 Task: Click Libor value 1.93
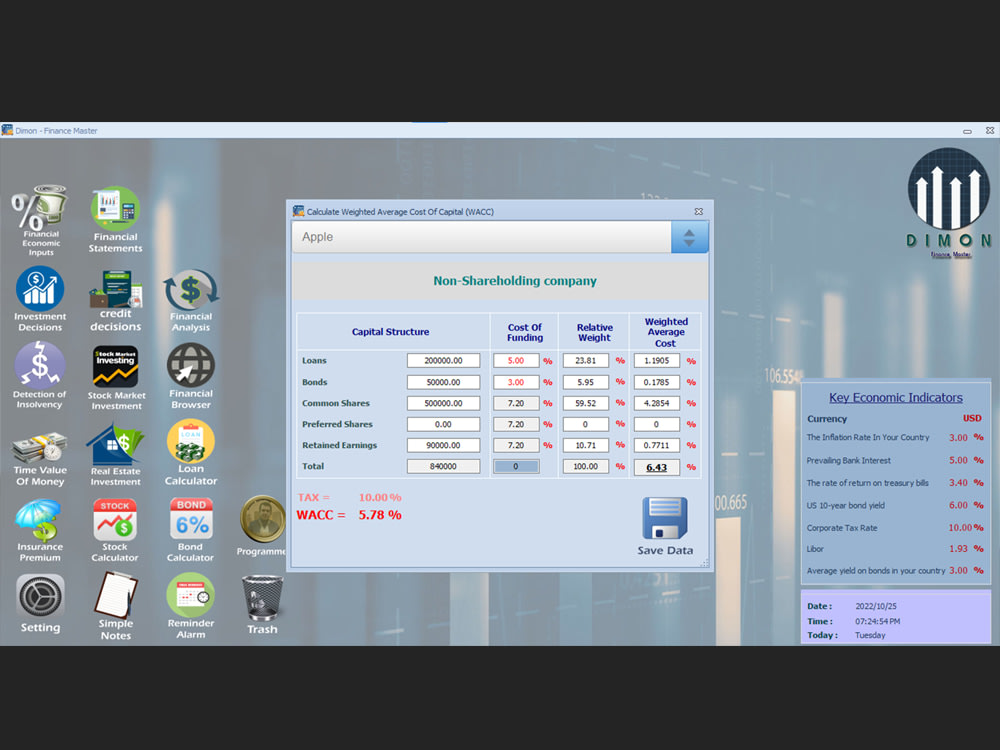pyautogui.click(x=958, y=548)
